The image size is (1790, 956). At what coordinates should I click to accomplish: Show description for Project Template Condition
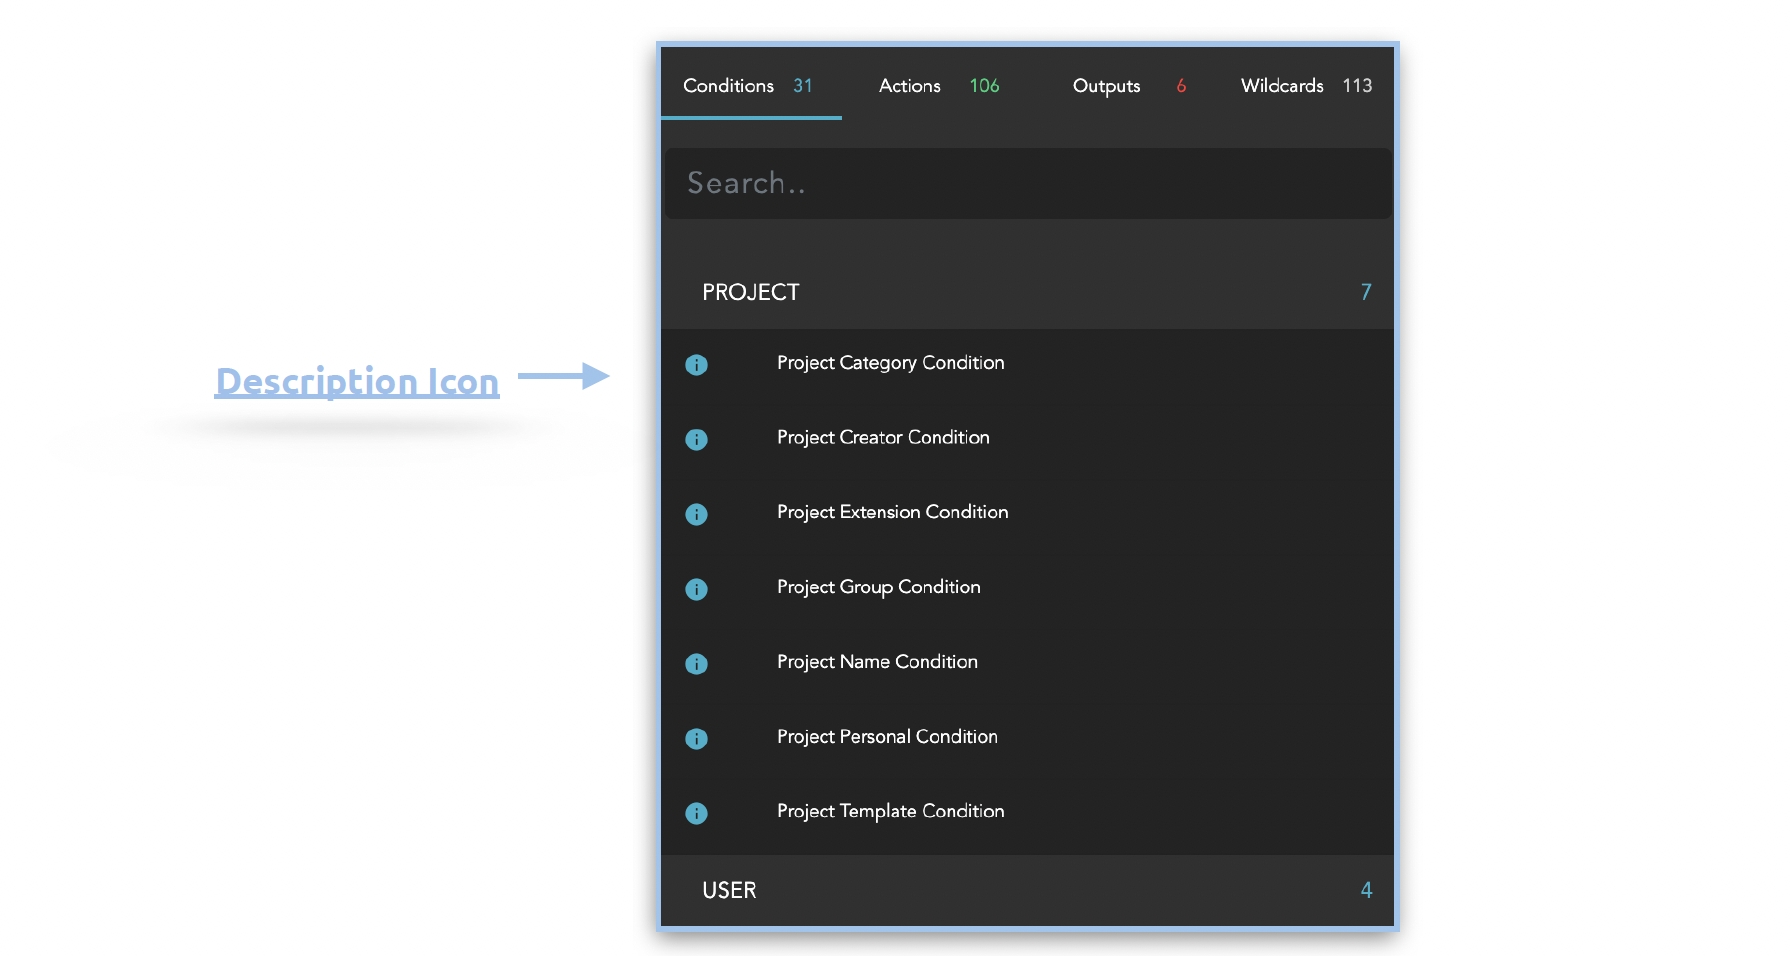click(x=696, y=813)
